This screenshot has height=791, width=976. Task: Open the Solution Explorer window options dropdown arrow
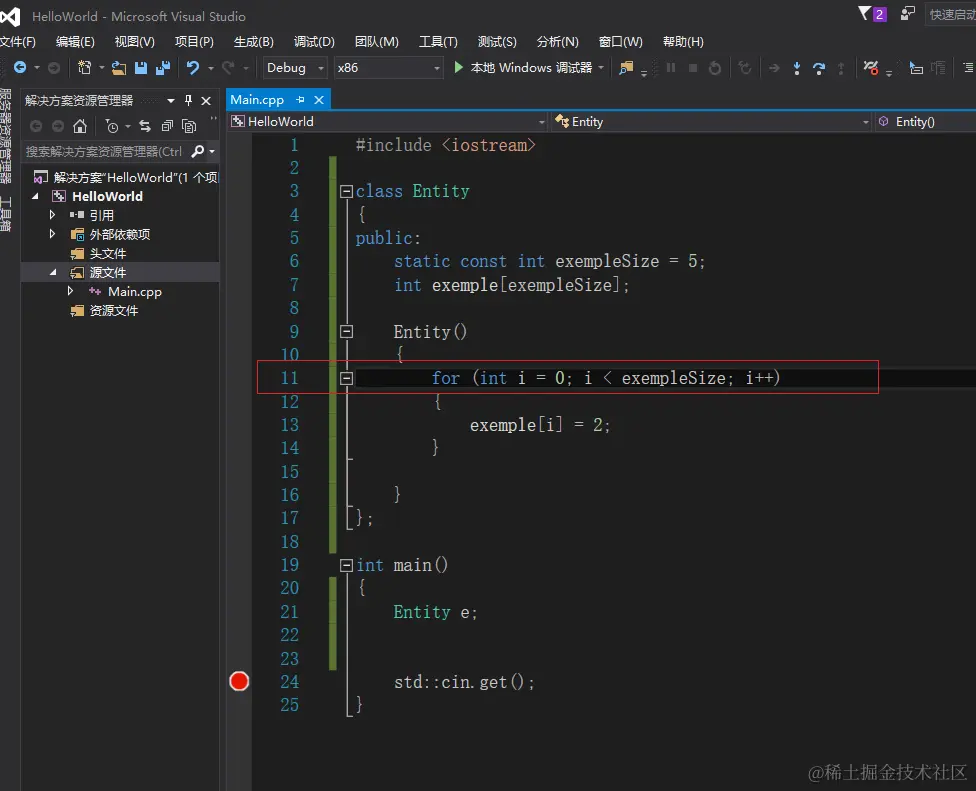[171, 100]
